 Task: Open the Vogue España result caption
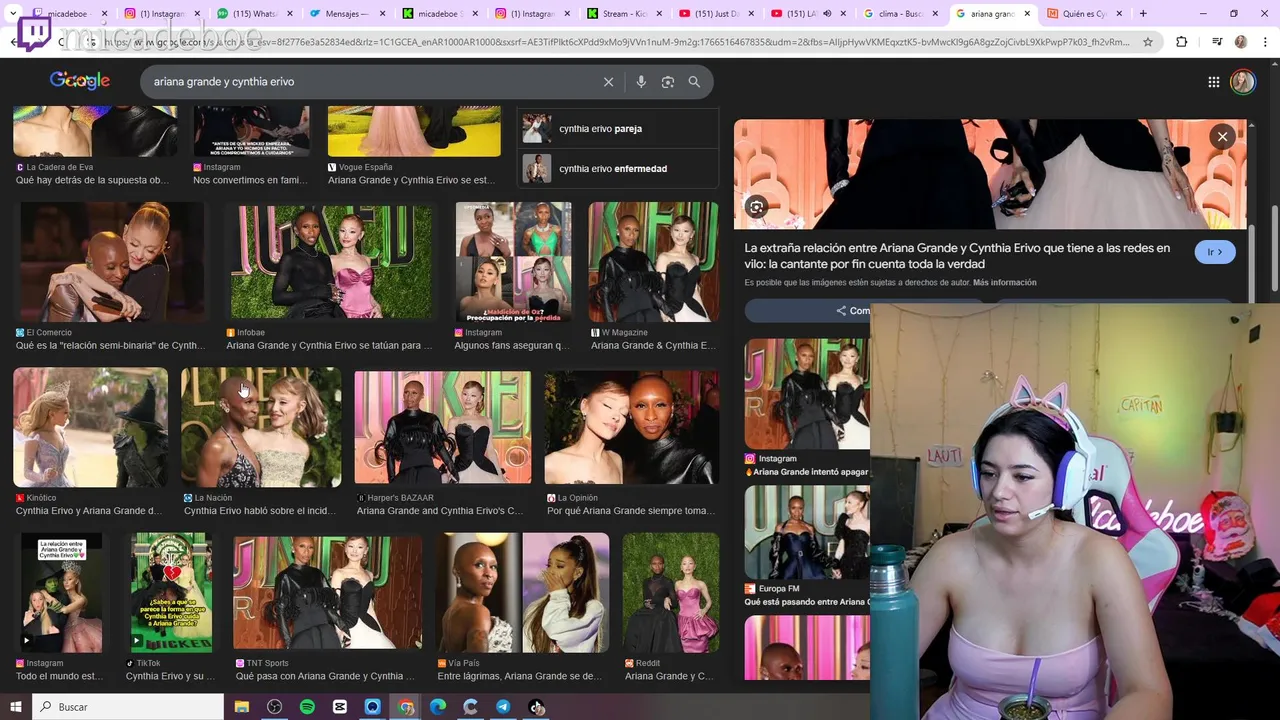tap(412, 181)
